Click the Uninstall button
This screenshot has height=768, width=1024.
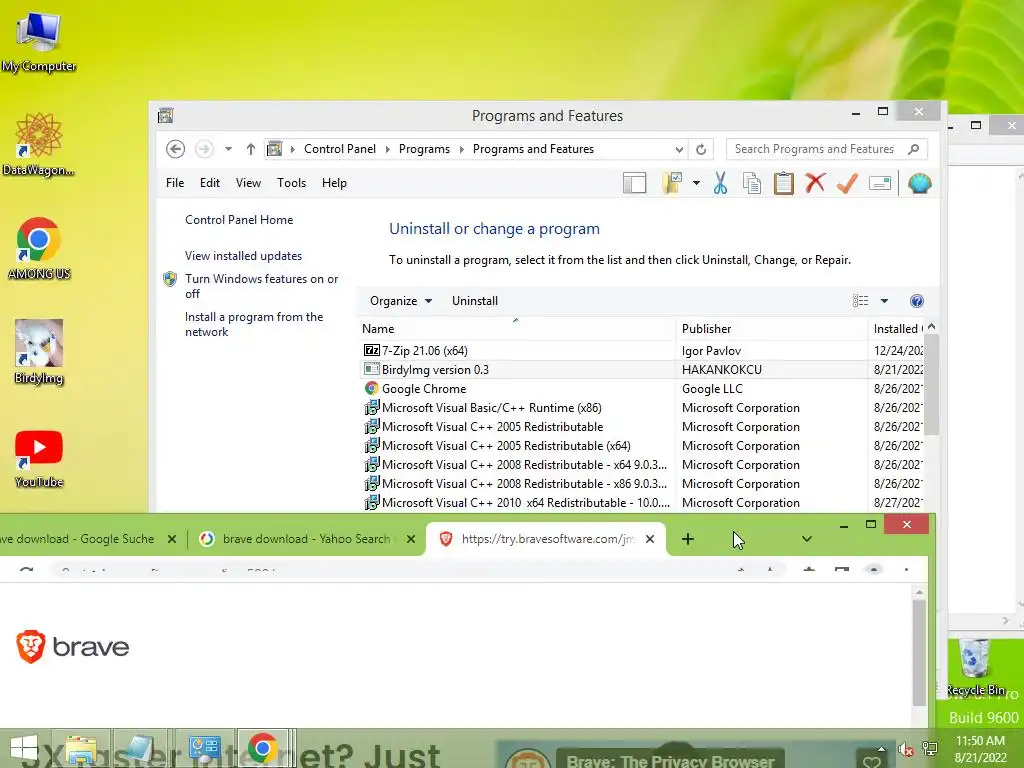click(x=475, y=301)
